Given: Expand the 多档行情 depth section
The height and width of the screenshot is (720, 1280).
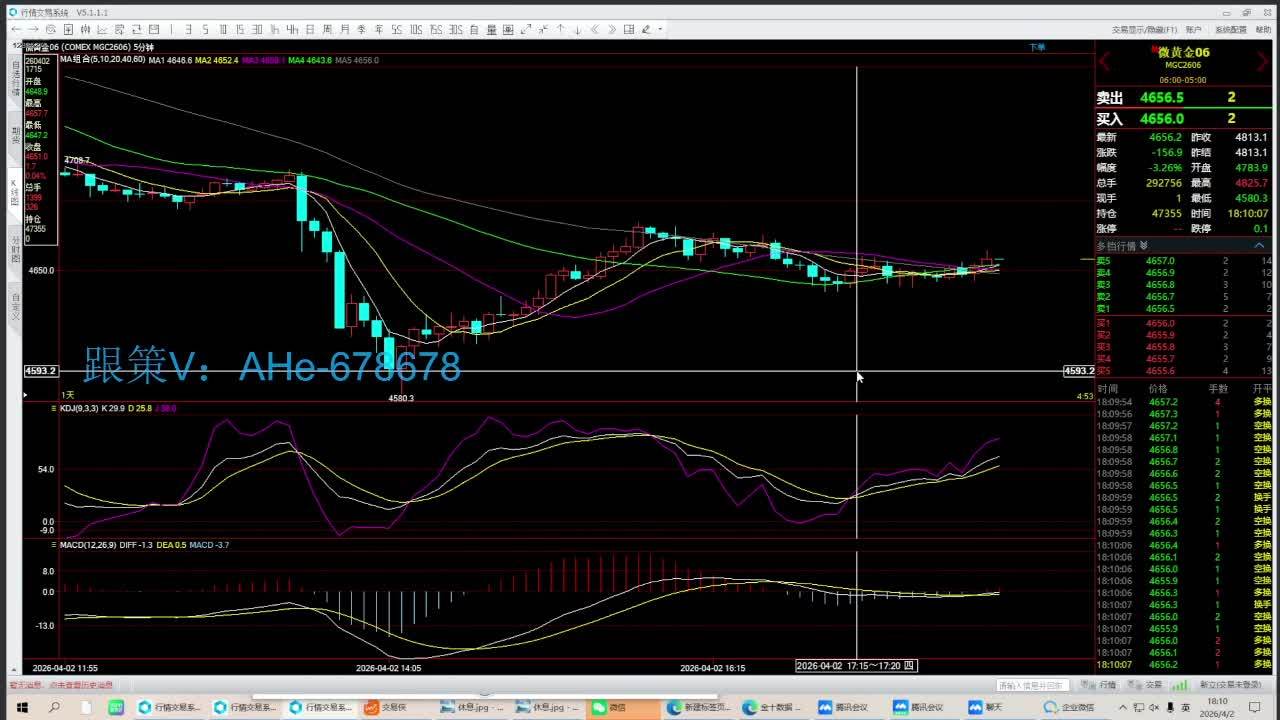Looking at the screenshot, I should coord(1122,245).
